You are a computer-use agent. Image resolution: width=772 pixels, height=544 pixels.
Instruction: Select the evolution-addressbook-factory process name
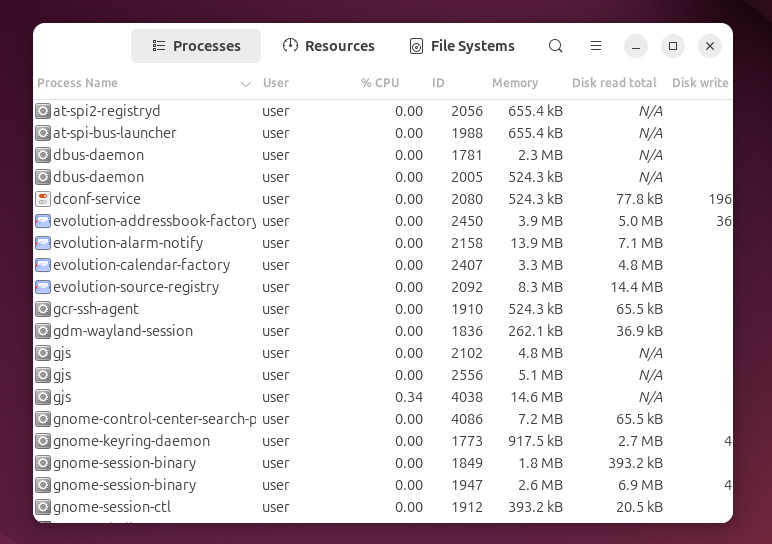click(x=155, y=221)
